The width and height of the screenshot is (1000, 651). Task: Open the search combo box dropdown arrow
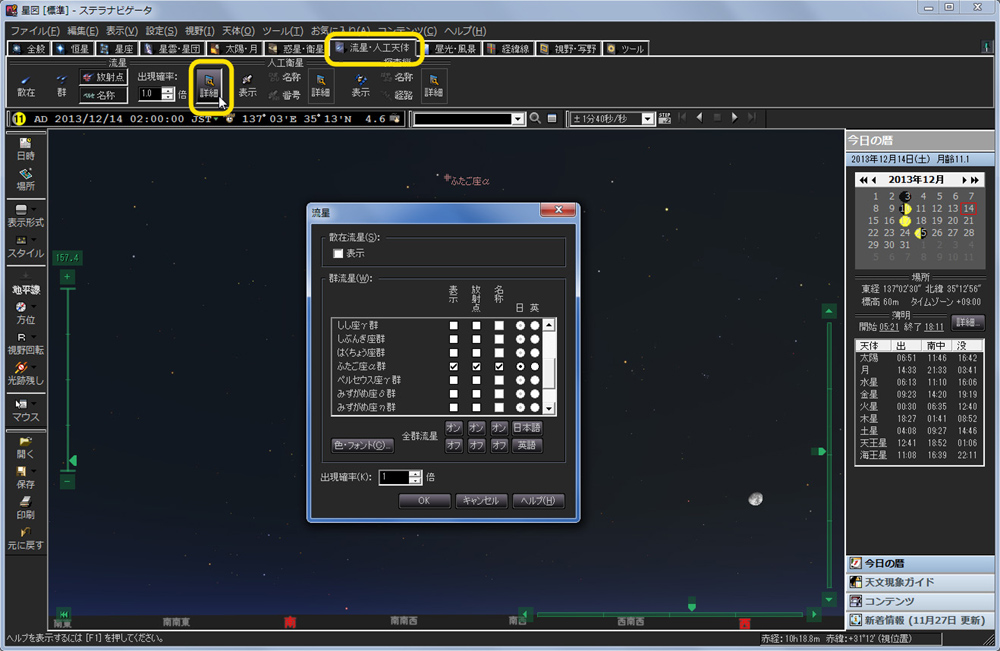click(517, 118)
